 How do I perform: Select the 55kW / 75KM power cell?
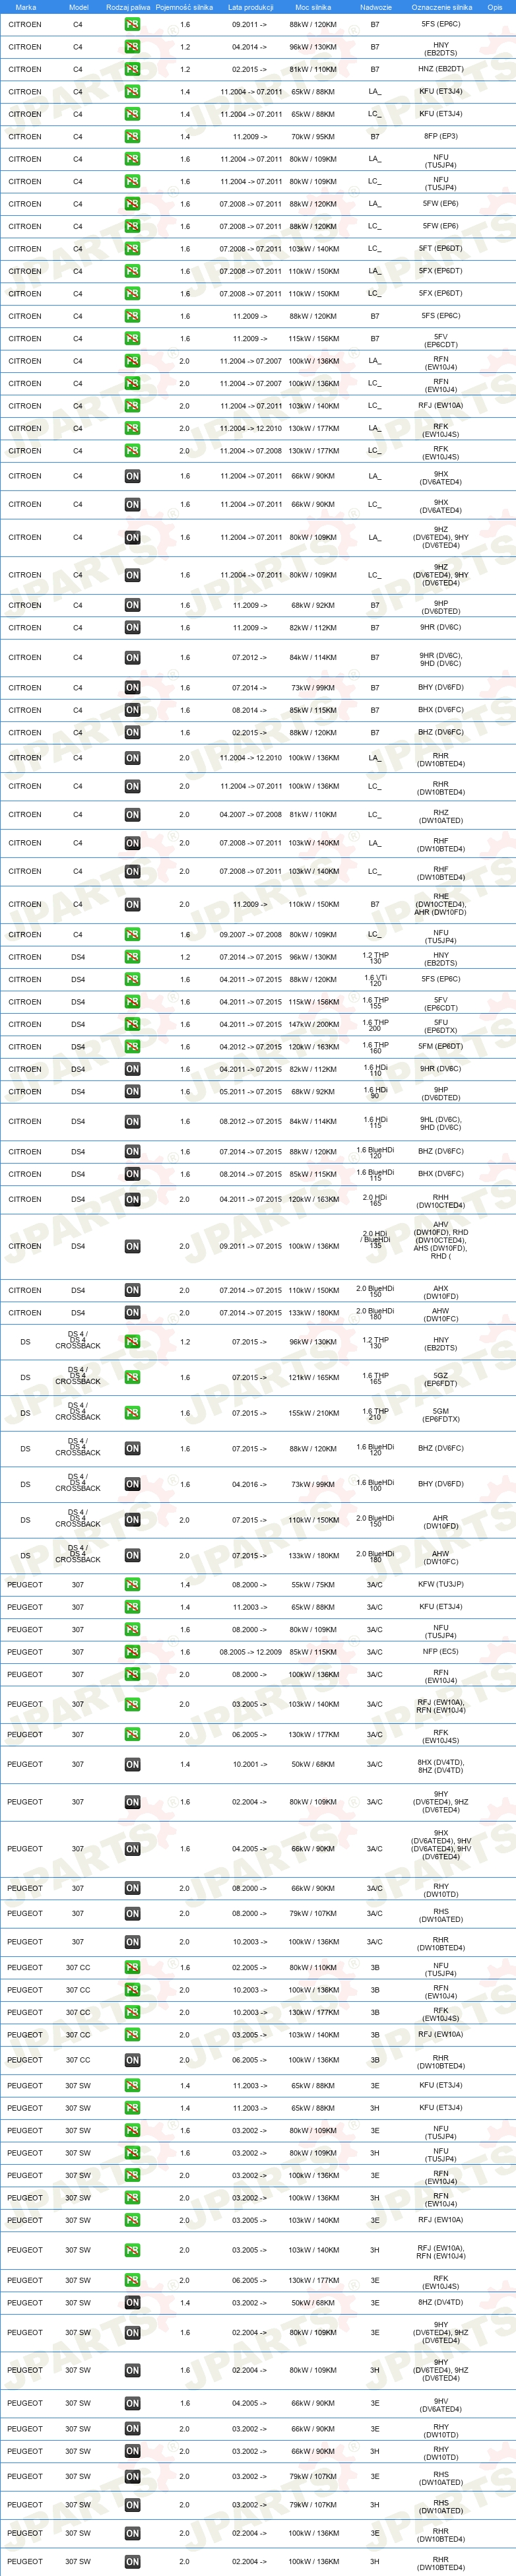313,1585
